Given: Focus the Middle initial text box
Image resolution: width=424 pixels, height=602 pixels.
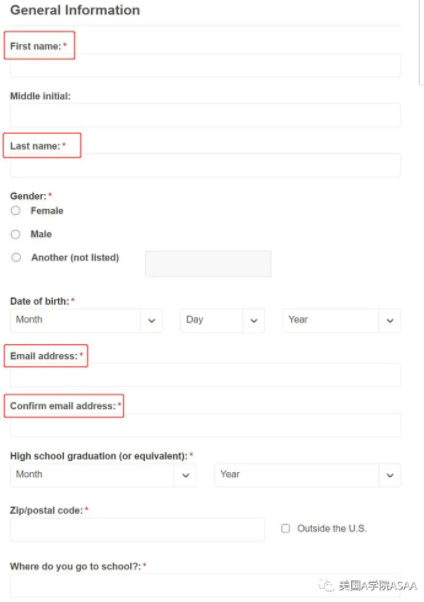Looking at the screenshot, I should click(x=205, y=115).
